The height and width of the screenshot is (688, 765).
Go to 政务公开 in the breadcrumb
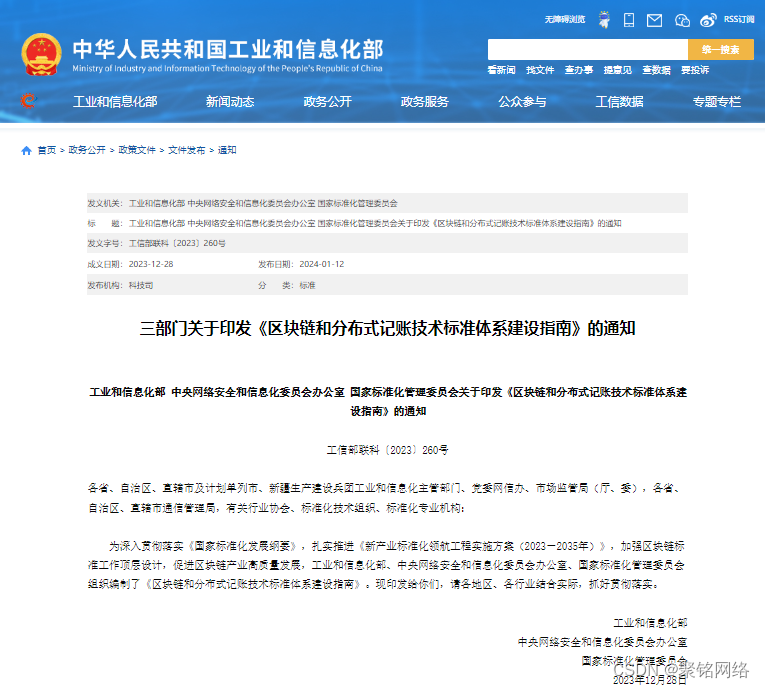tap(87, 150)
